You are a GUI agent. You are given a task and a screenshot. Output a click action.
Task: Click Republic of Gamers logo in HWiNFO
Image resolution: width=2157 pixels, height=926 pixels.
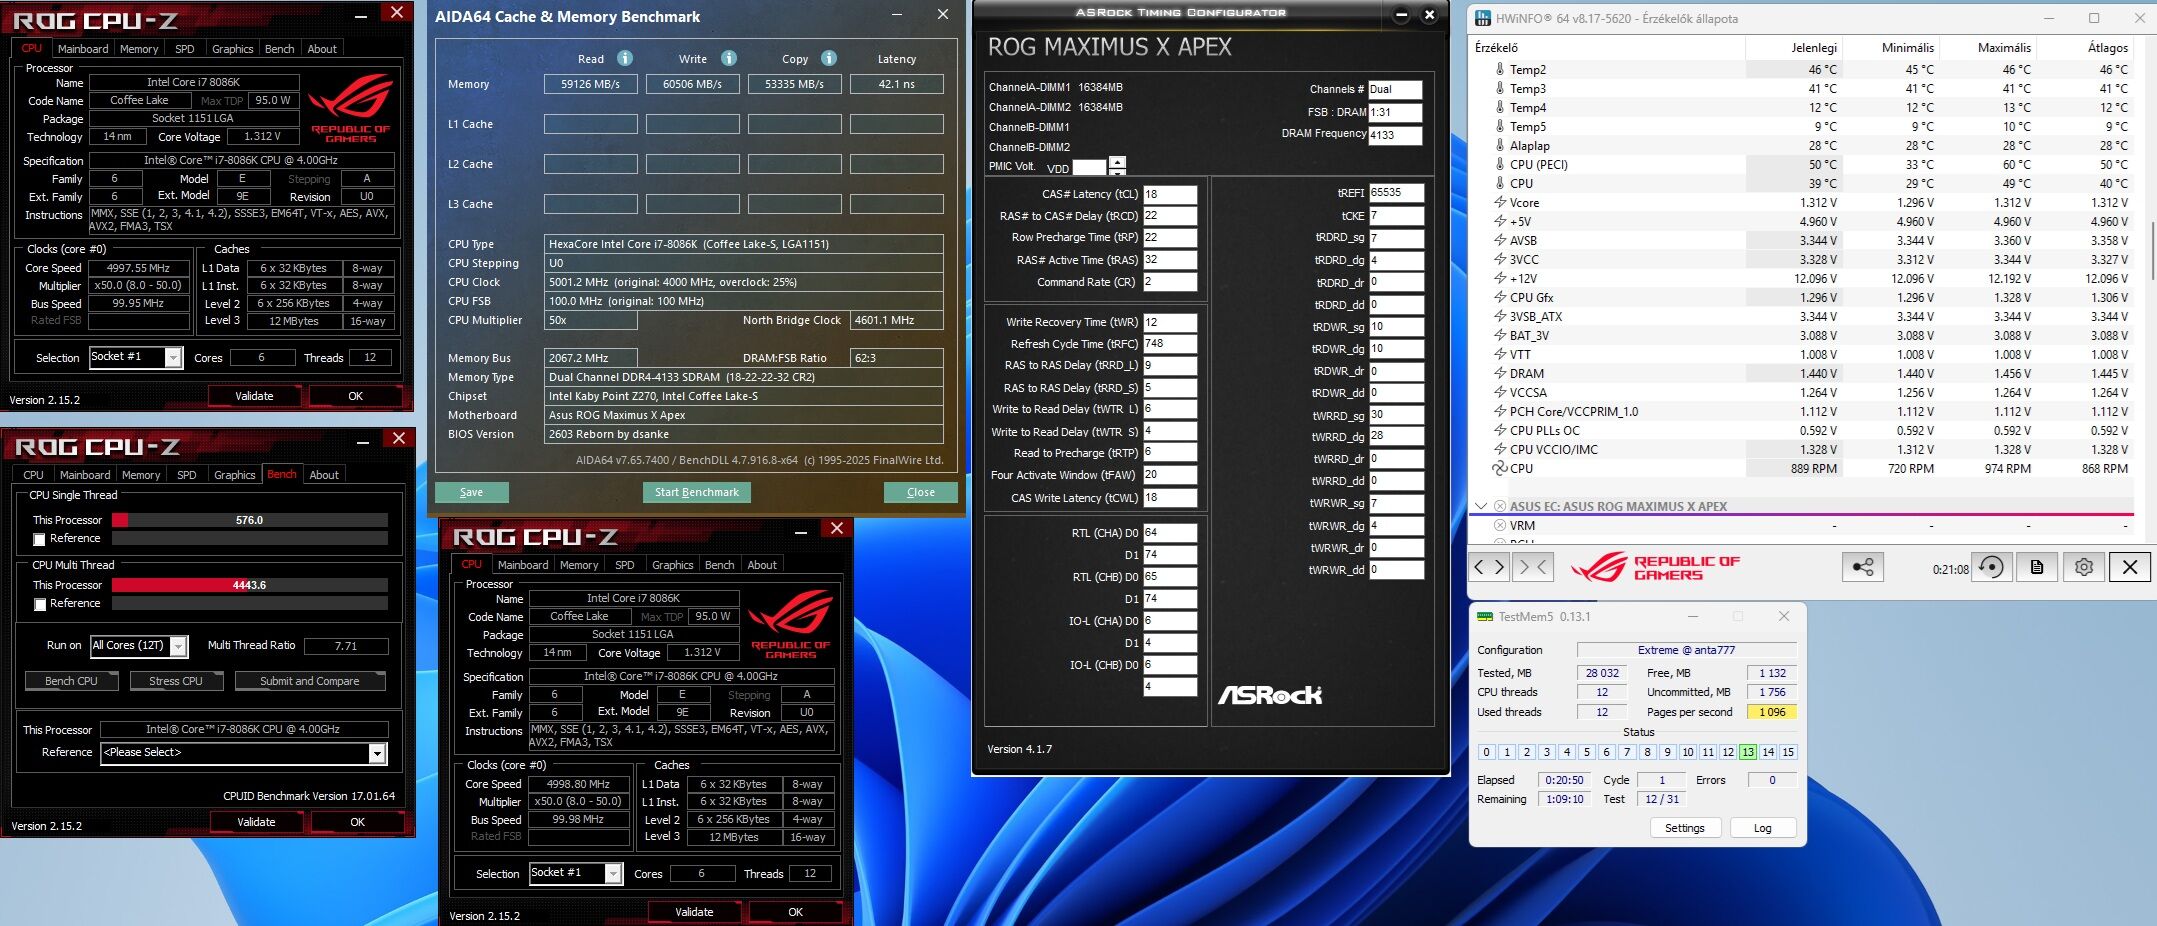pyautogui.click(x=1655, y=567)
